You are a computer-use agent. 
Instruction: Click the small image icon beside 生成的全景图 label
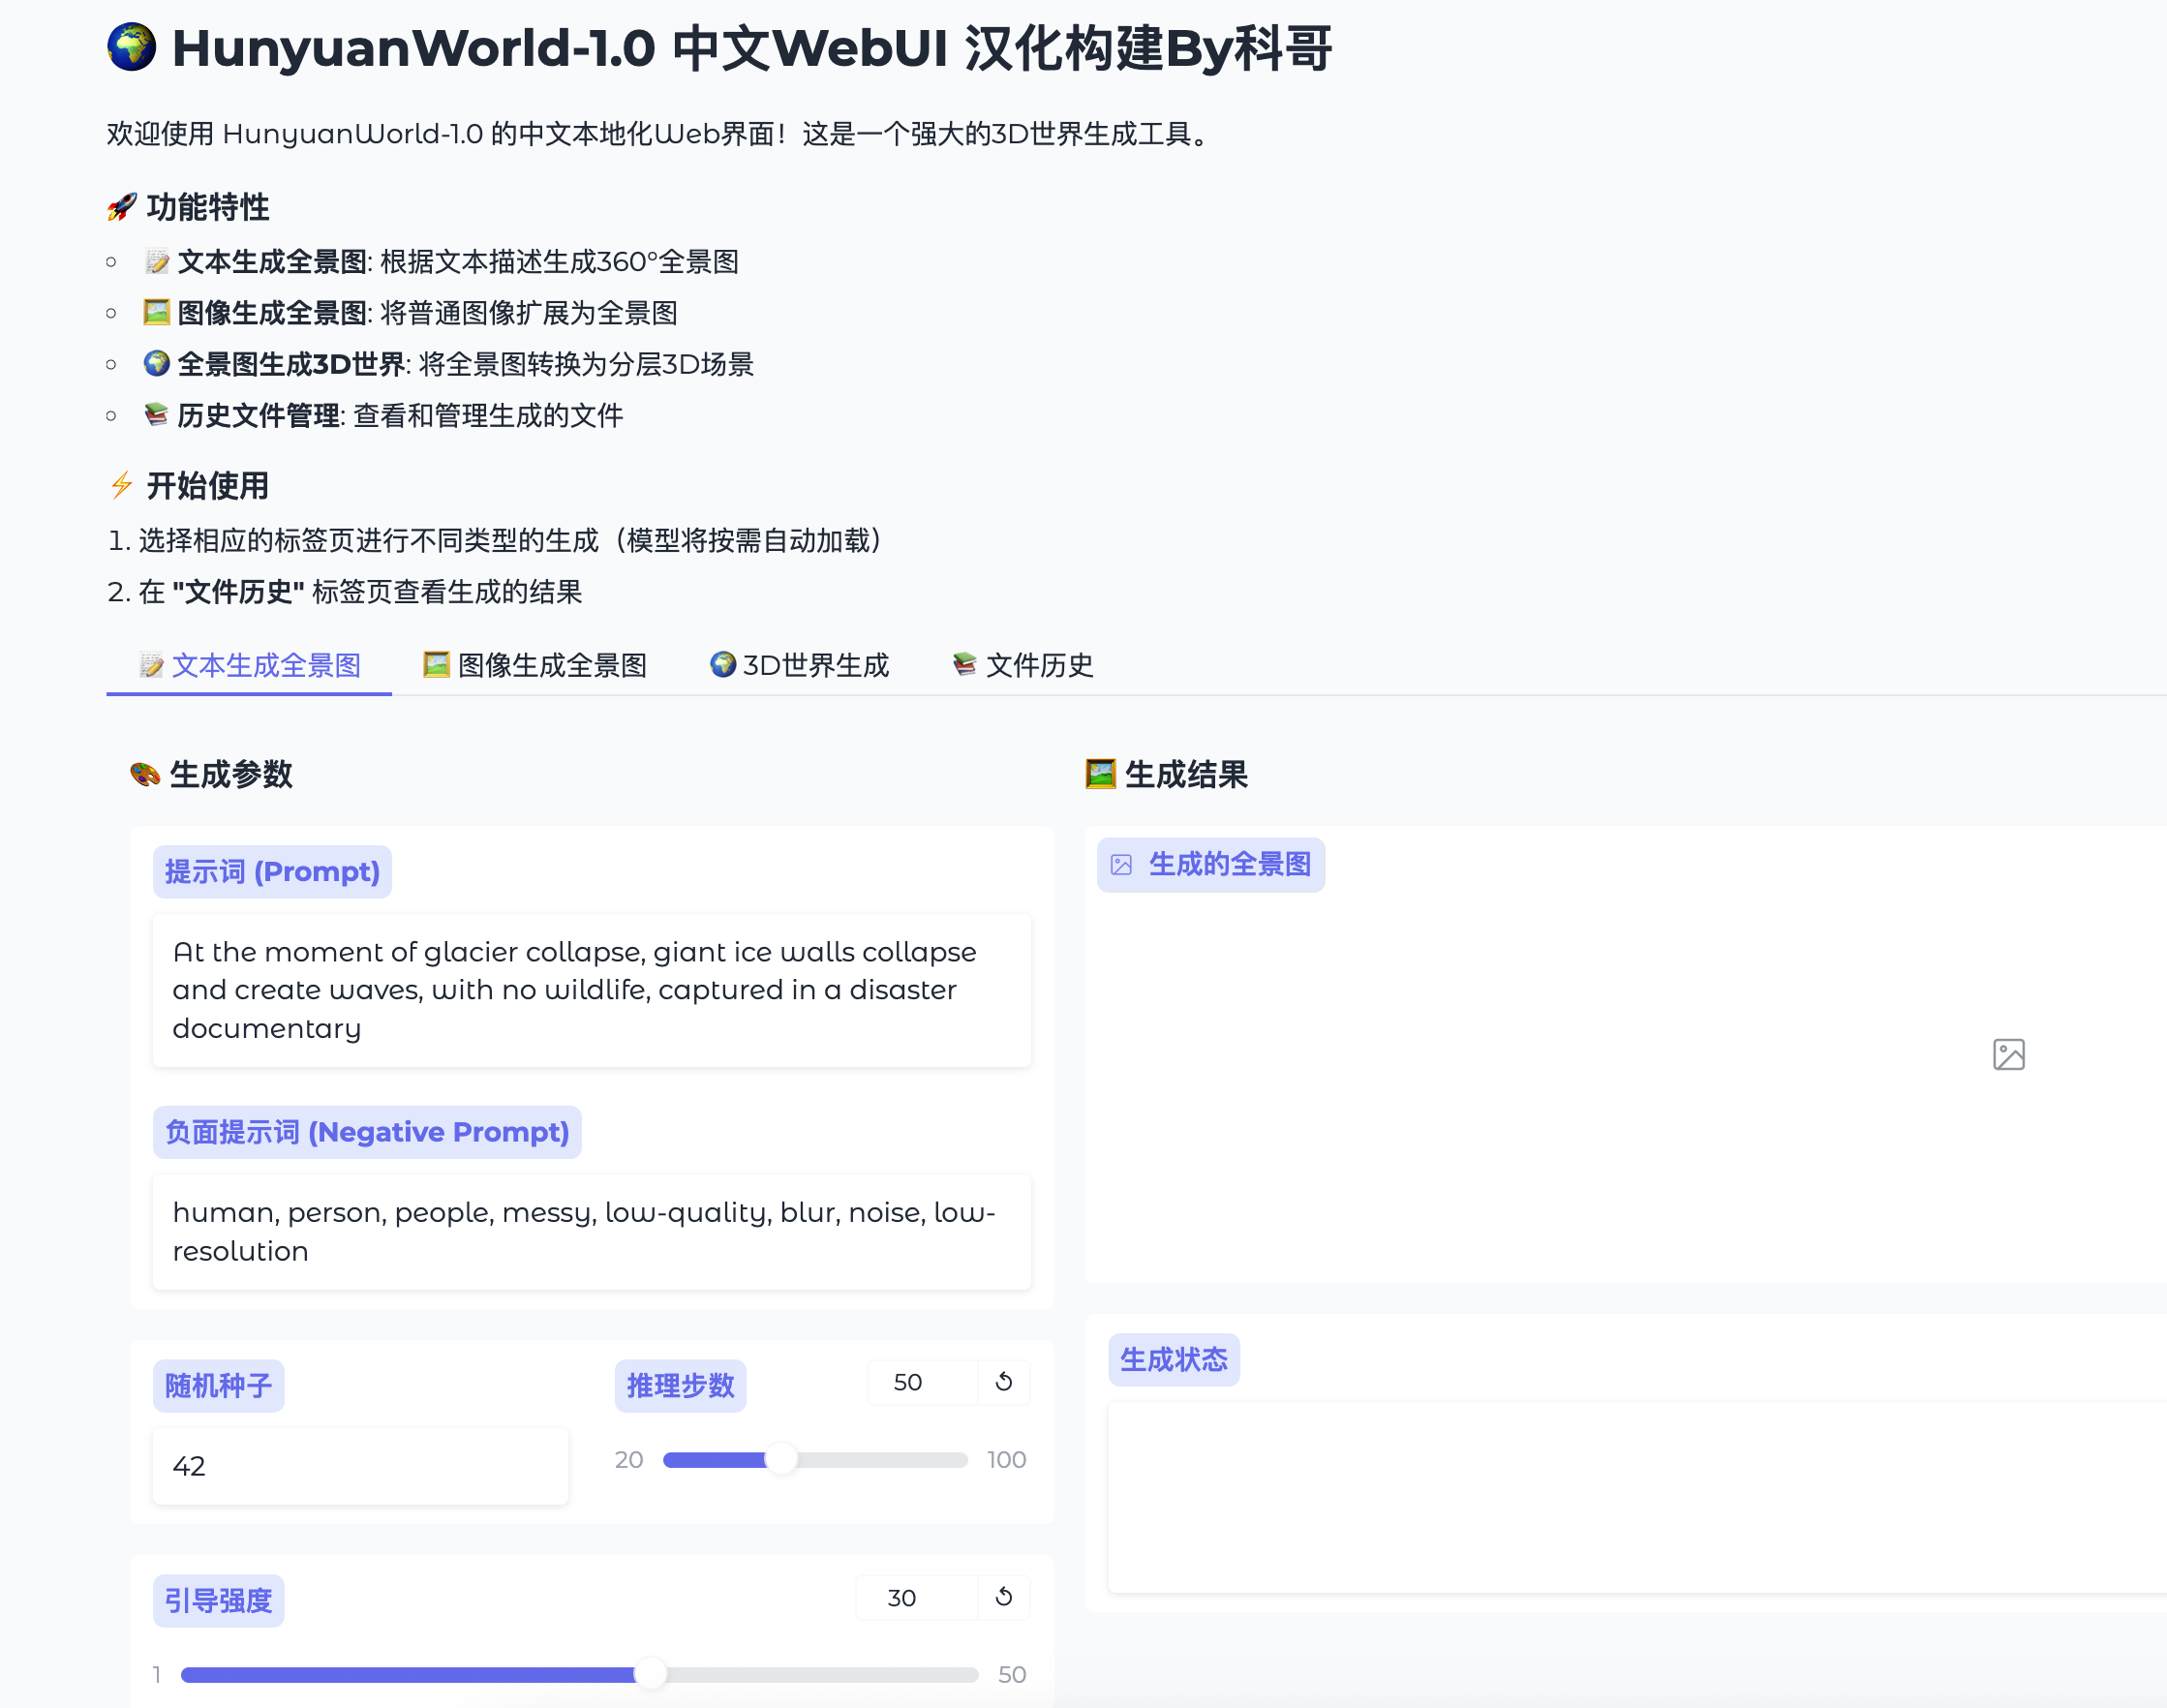pyautogui.click(x=1122, y=865)
